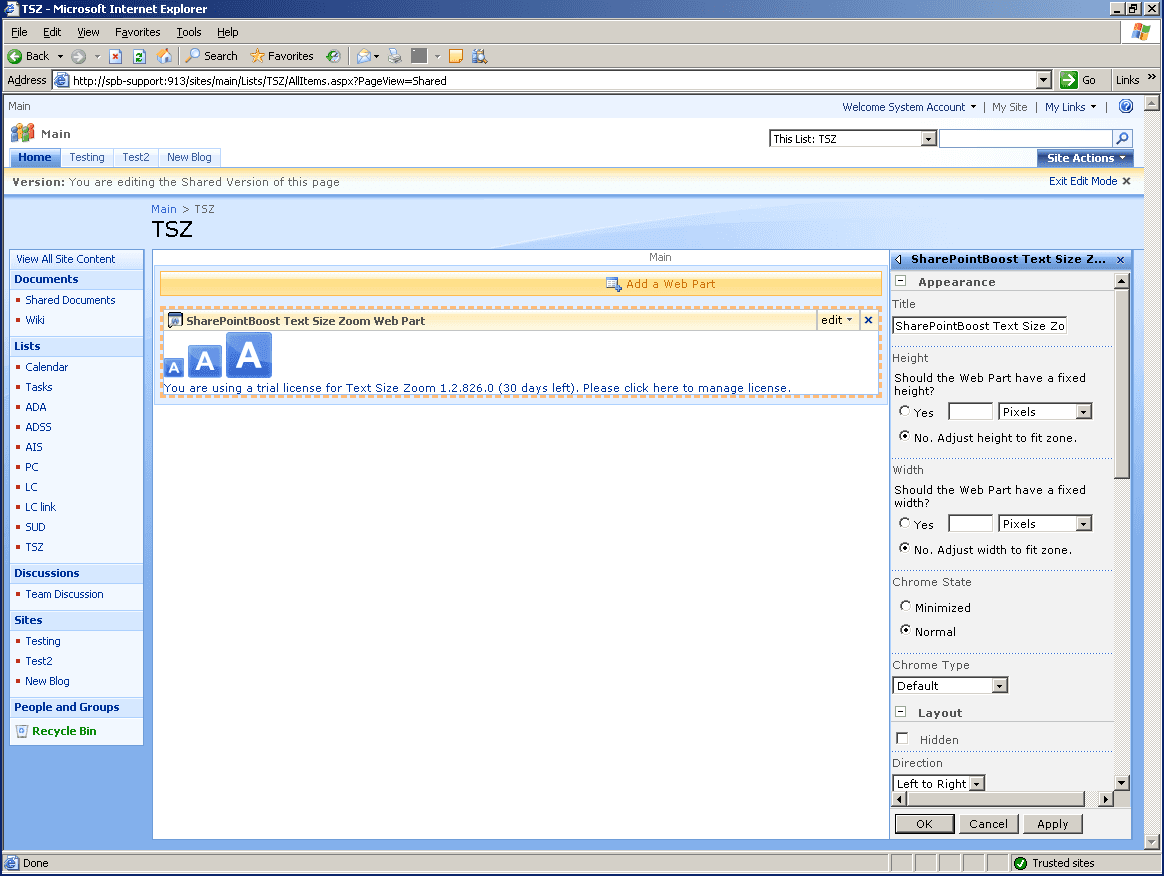Click the Home page icon
The height and width of the screenshot is (876, 1164).
[x=164, y=56]
